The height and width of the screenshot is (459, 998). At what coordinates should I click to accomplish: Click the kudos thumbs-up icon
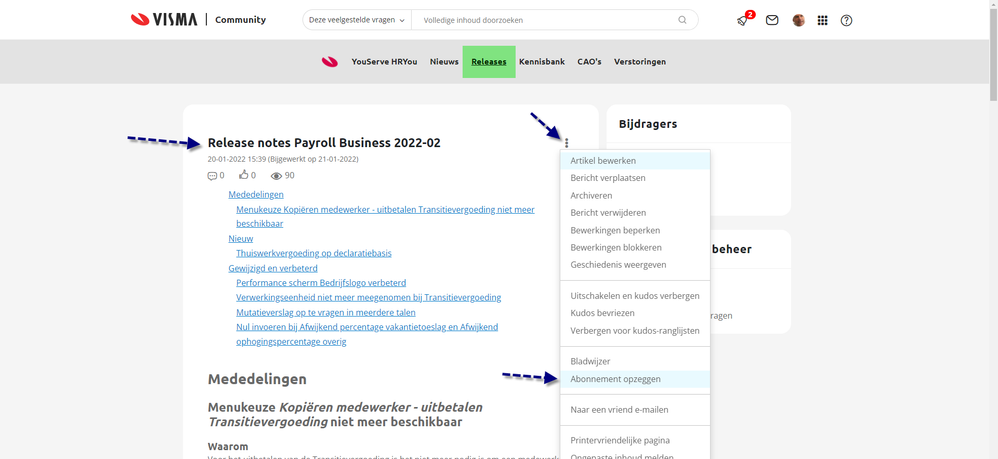243,175
